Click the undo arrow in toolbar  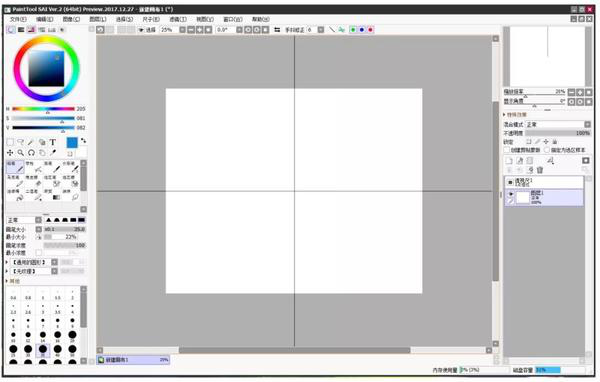pos(100,29)
